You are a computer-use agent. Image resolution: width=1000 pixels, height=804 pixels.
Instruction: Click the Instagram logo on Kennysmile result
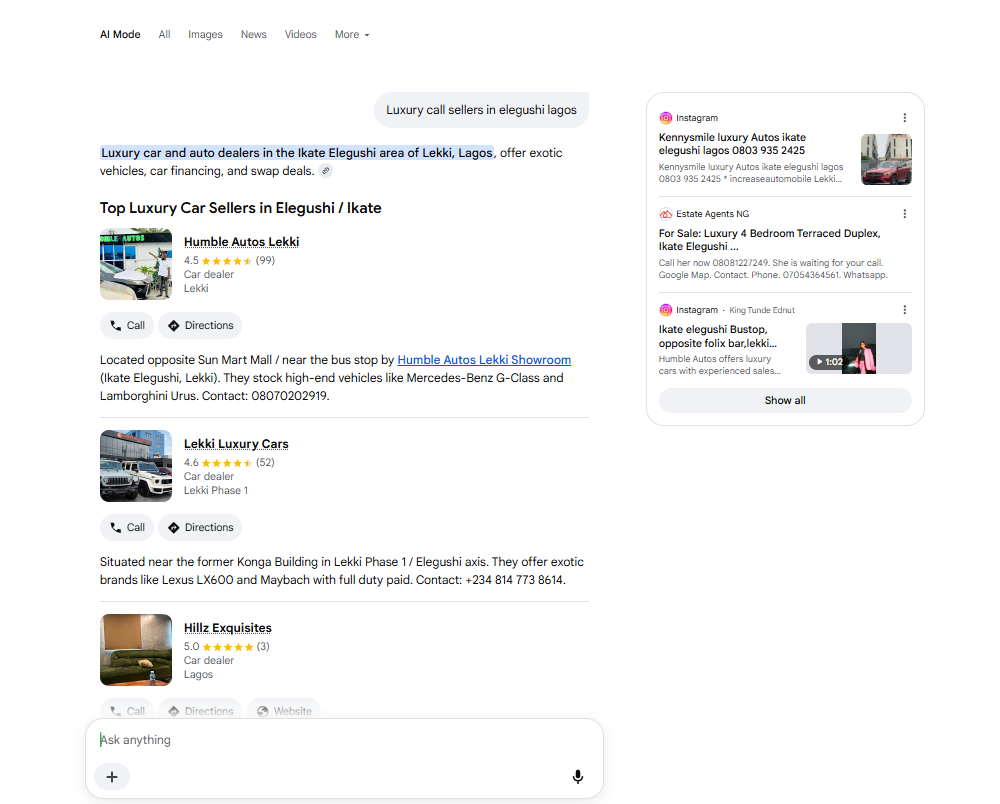(x=665, y=118)
